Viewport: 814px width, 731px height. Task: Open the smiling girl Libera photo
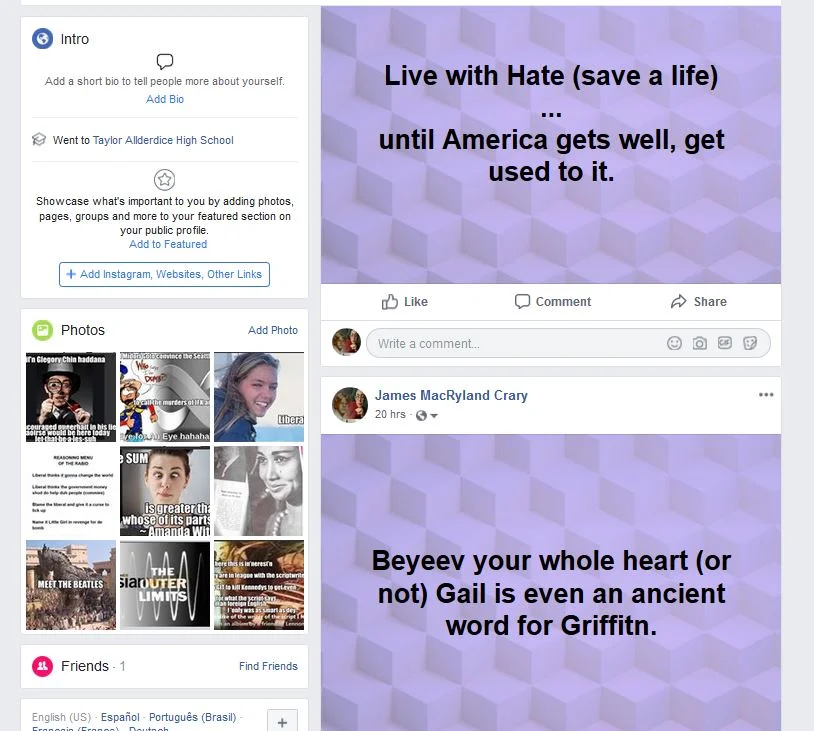(x=259, y=397)
